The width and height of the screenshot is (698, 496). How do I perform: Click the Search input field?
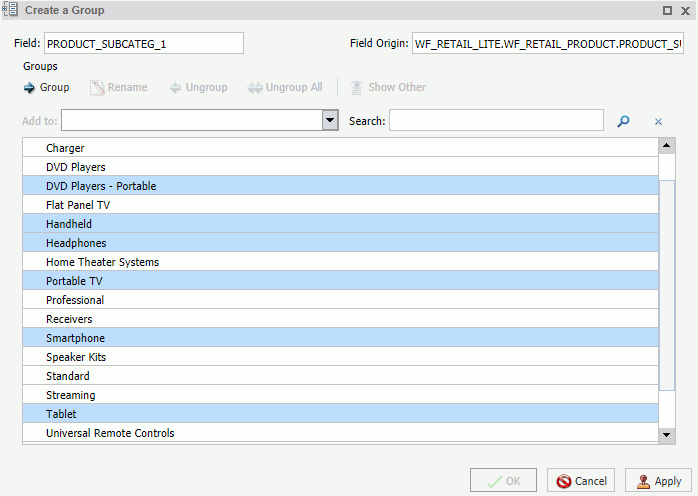(496, 120)
